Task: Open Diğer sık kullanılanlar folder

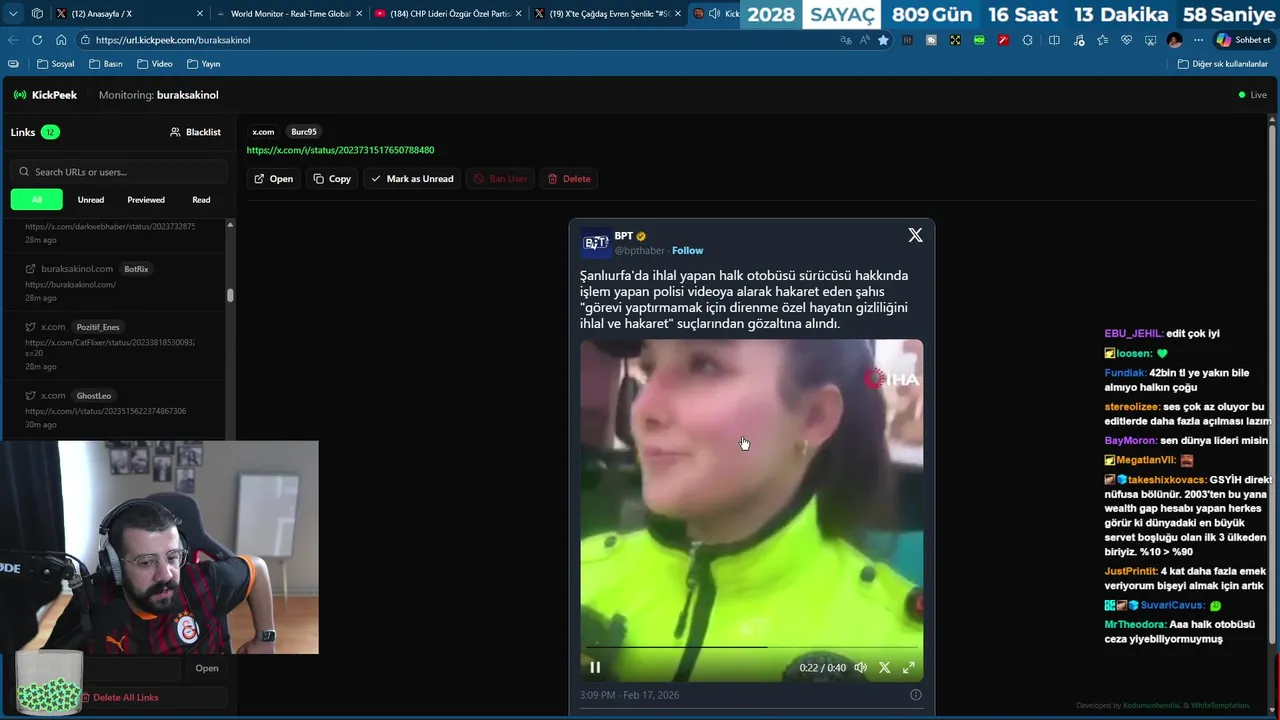Action: [x=1222, y=64]
